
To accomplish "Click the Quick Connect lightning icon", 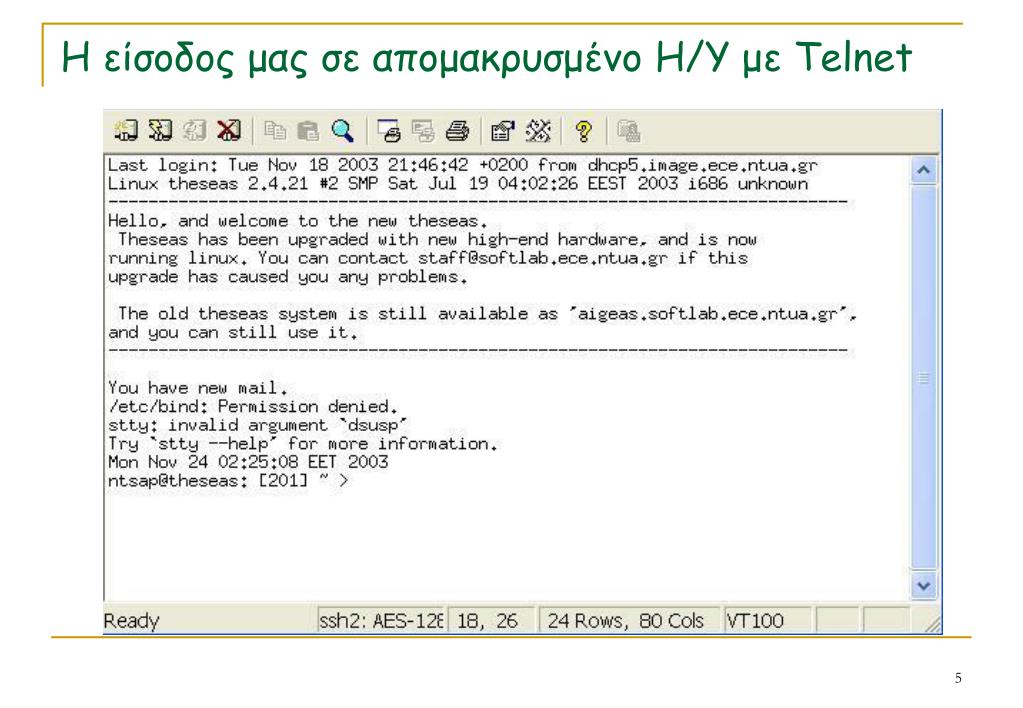I will 160,131.
